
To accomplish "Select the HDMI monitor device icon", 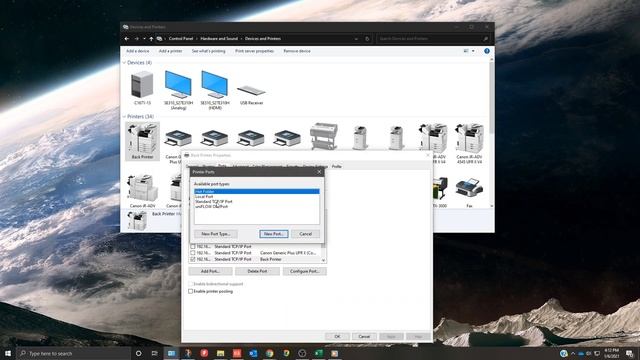I will (215, 84).
